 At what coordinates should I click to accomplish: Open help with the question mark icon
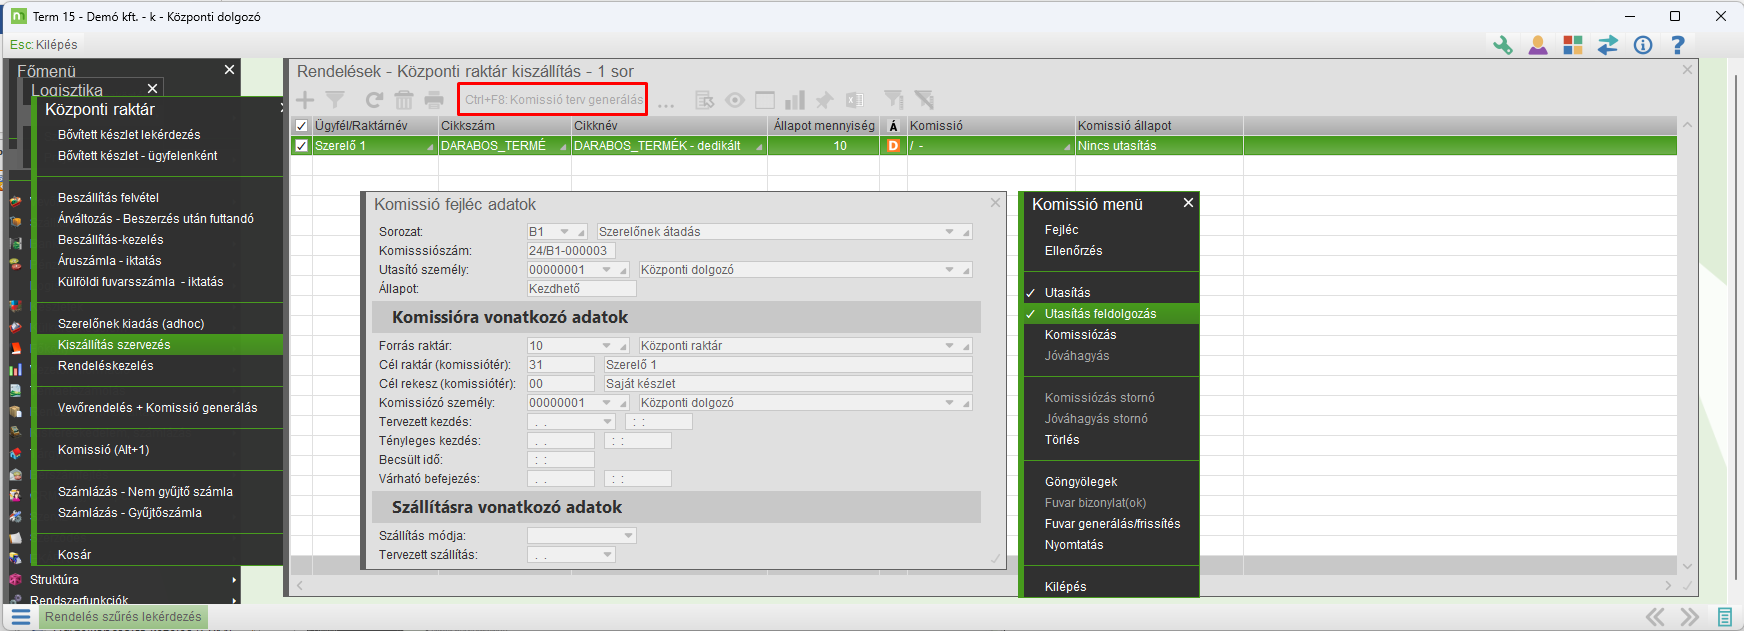tap(1678, 45)
